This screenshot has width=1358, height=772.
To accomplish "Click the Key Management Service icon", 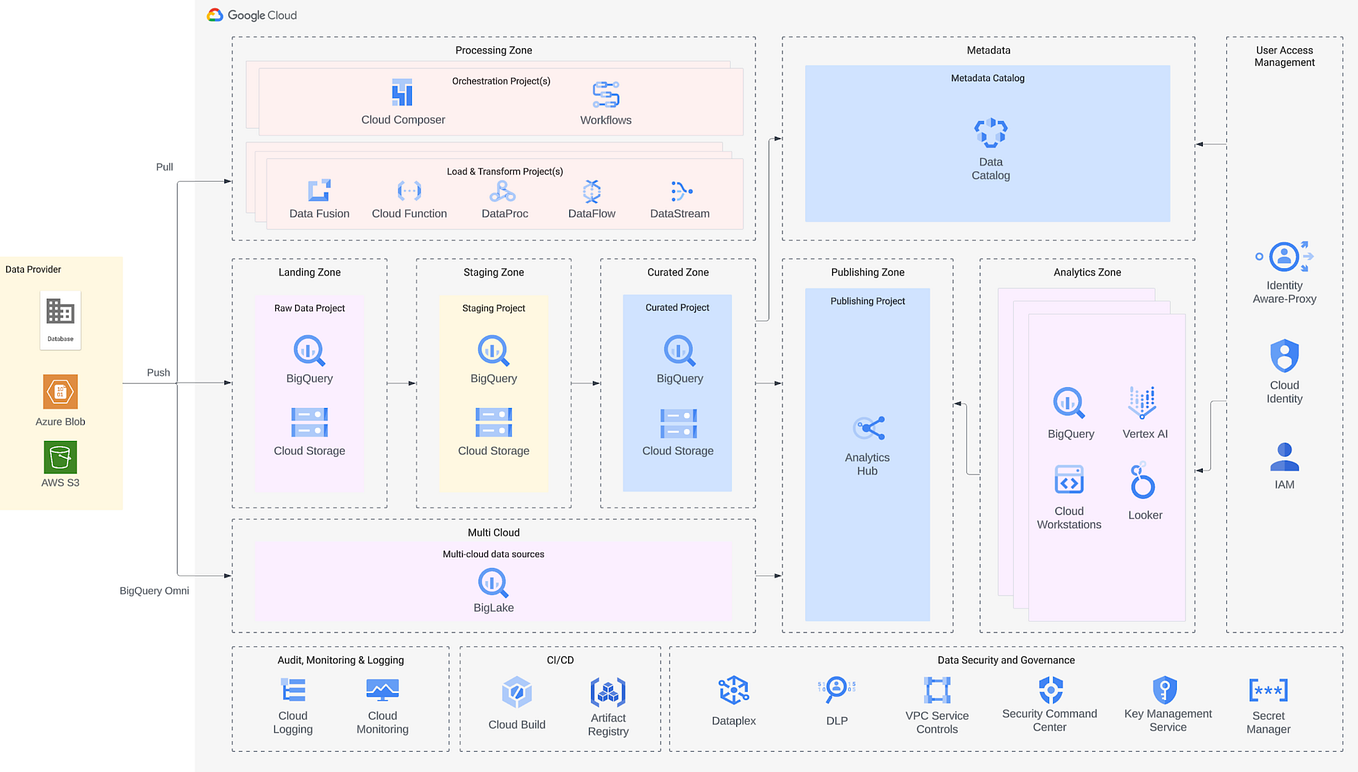I will (1167, 689).
